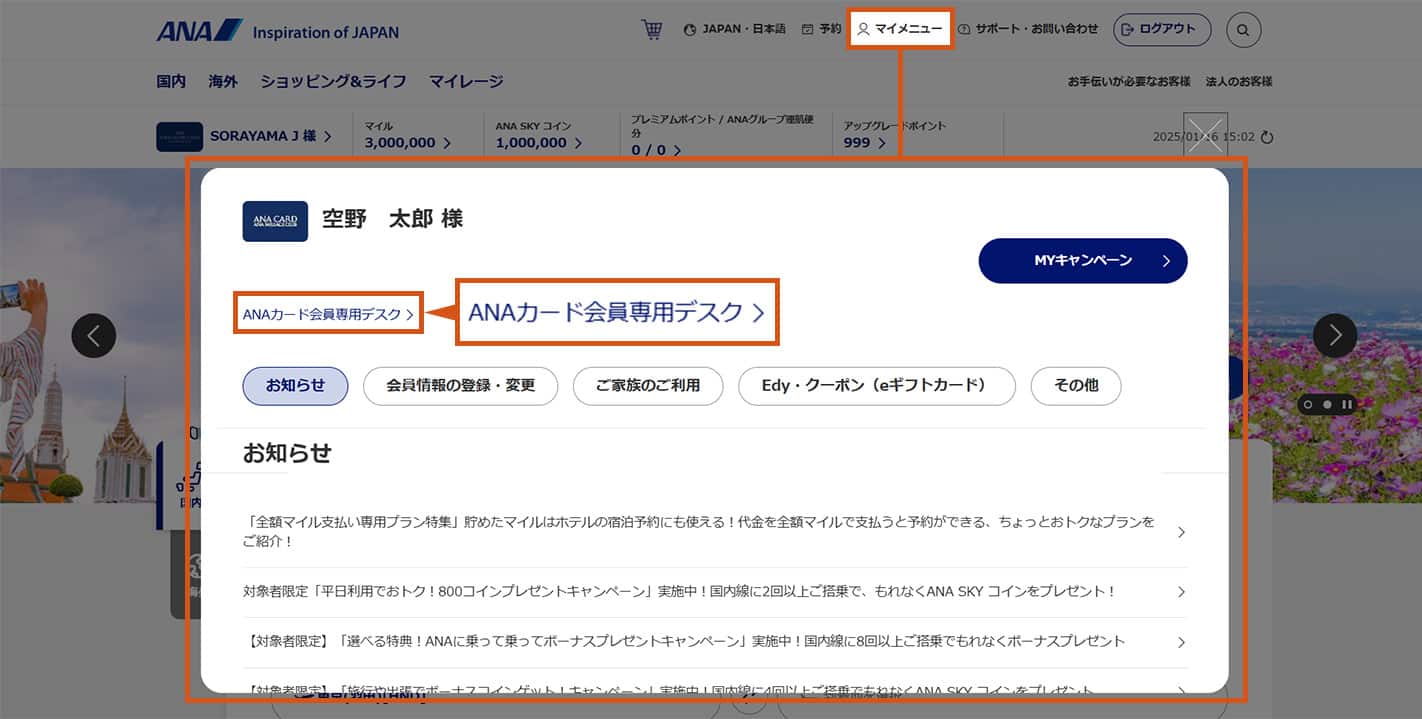Image resolution: width=1422 pixels, height=719 pixels.
Task: Click the ANA logo
Action: (199, 31)
